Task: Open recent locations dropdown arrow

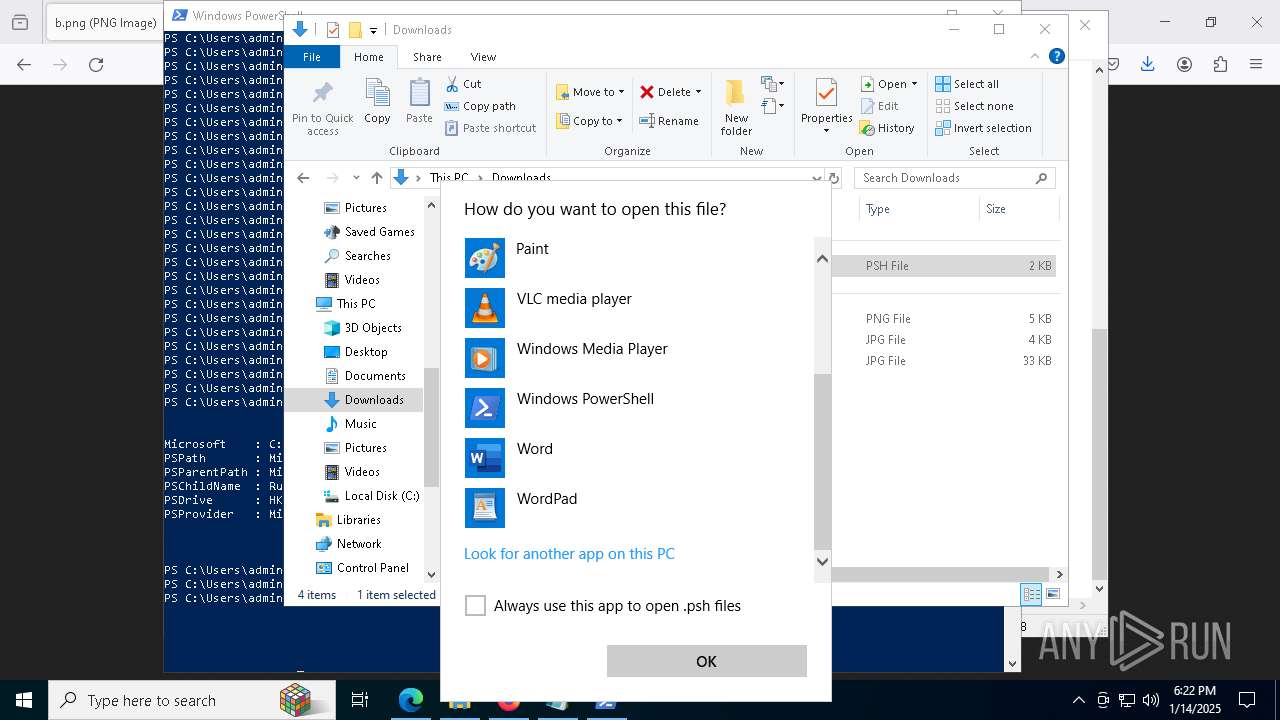Action: click(x=355, y=178)
